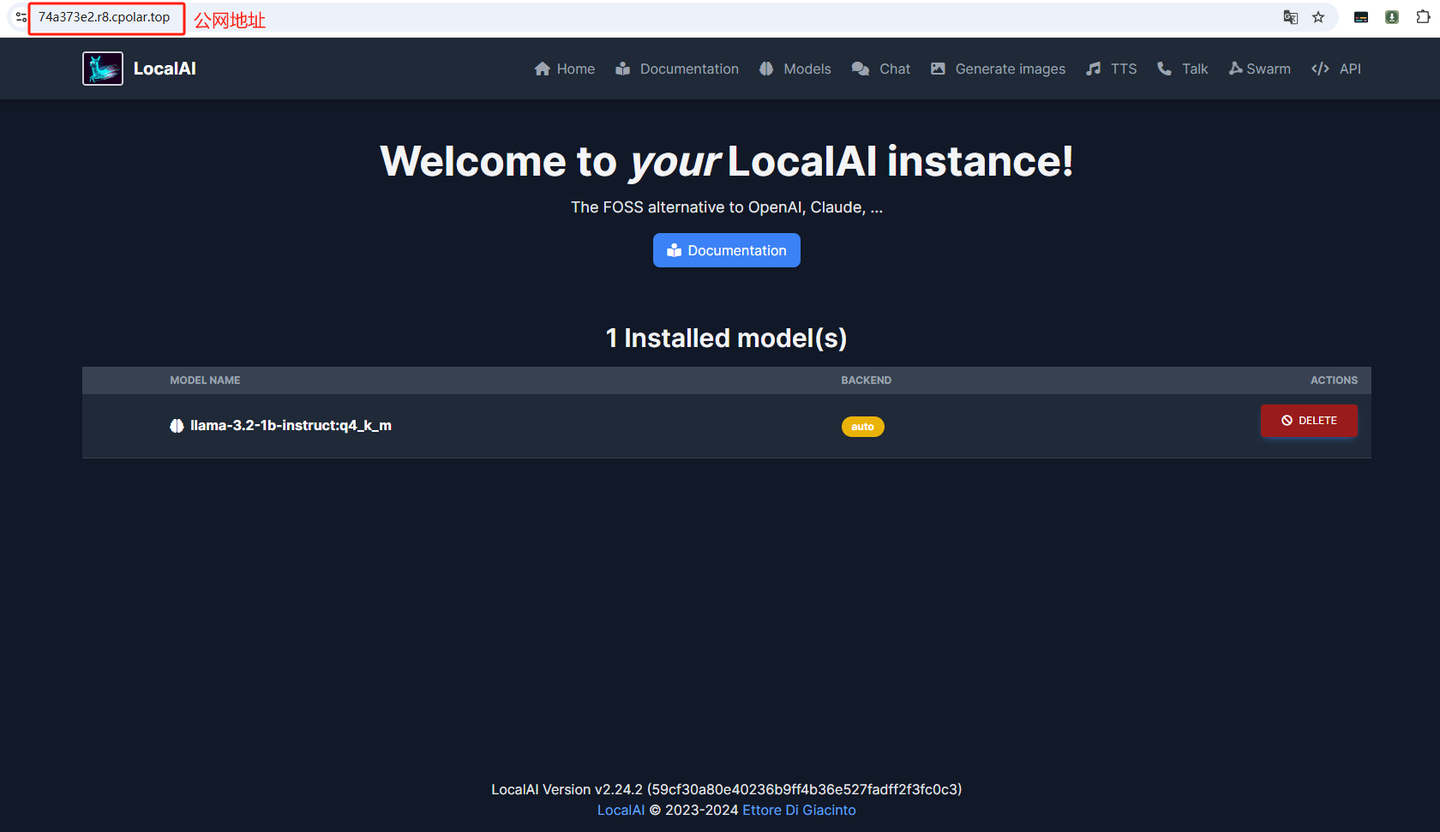Open TTS via the music note icon
1440x832 pixels.
(x=1092, y=68)
